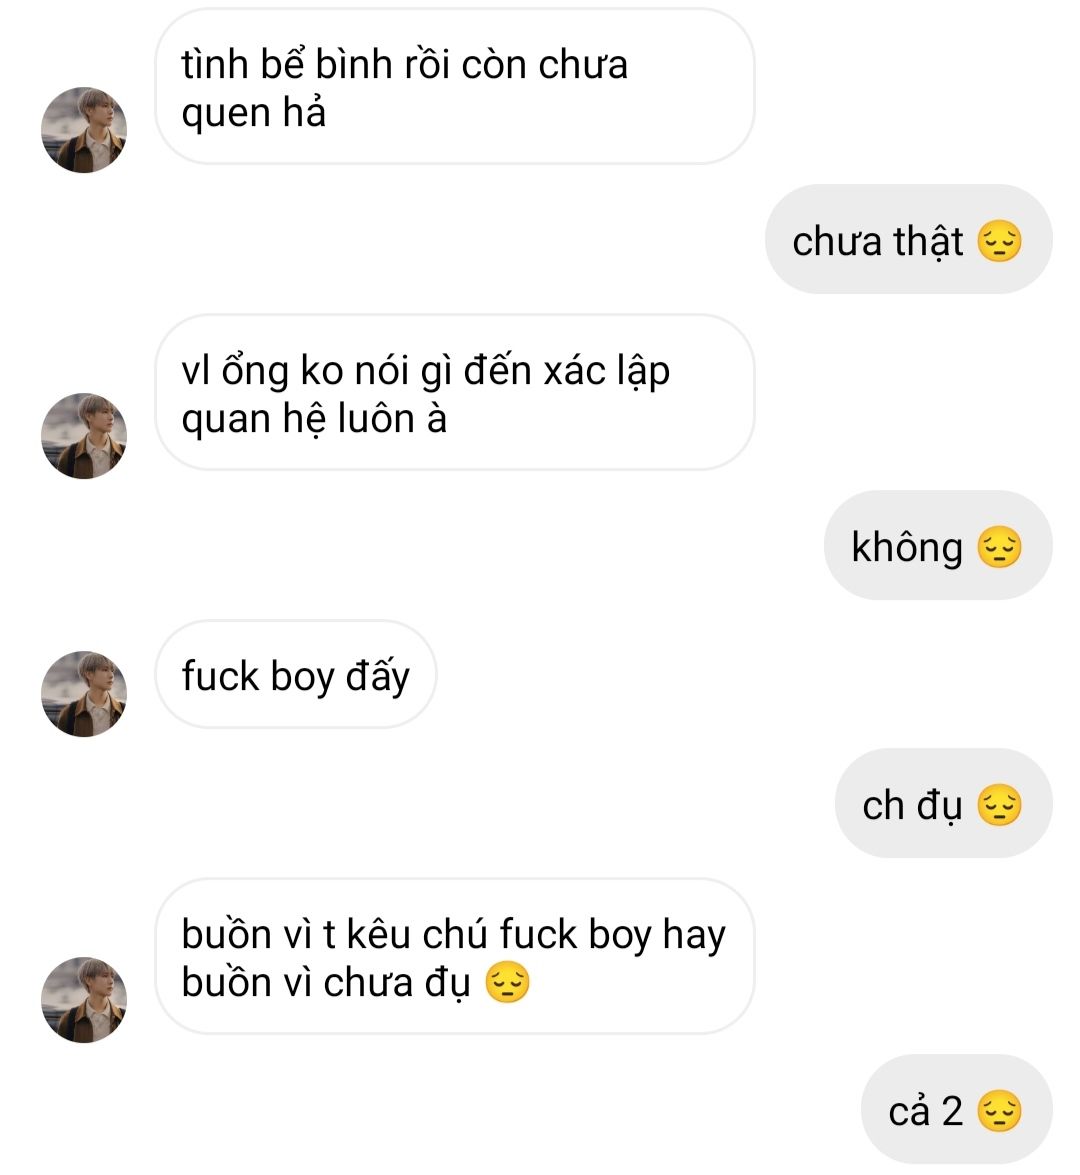The width and height of the screenshot is (1080, 1175).
Task: Tap the pensive emoji after 'không'
Action: pyautogui.click(x=1000, y=547)
